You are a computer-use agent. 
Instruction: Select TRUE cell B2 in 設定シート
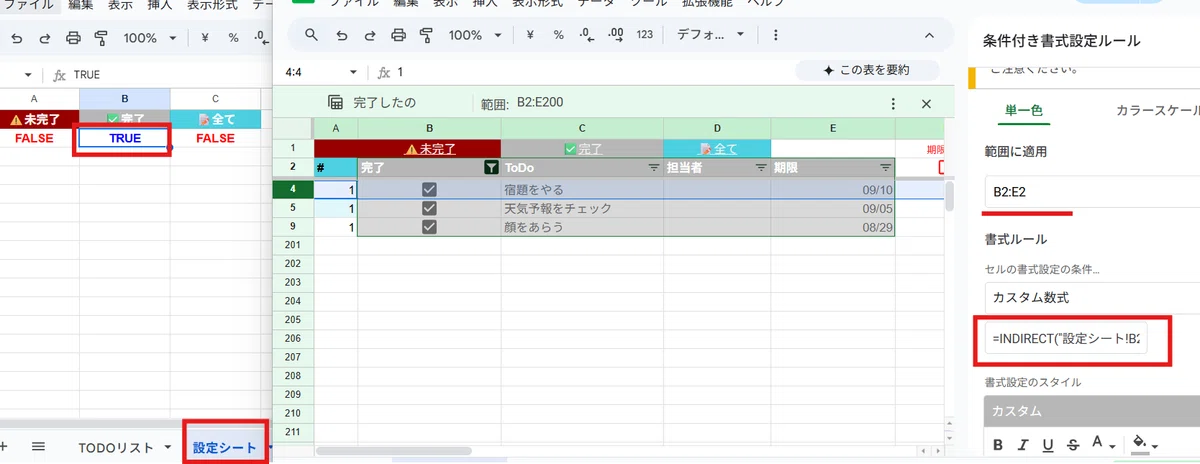[124, 139]
